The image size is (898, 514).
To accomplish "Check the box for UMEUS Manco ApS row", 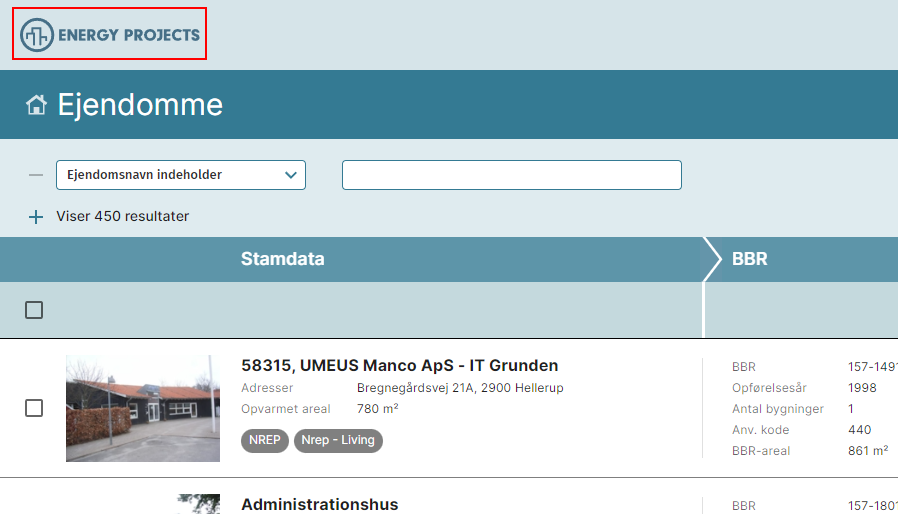I will tap(34, 408).
